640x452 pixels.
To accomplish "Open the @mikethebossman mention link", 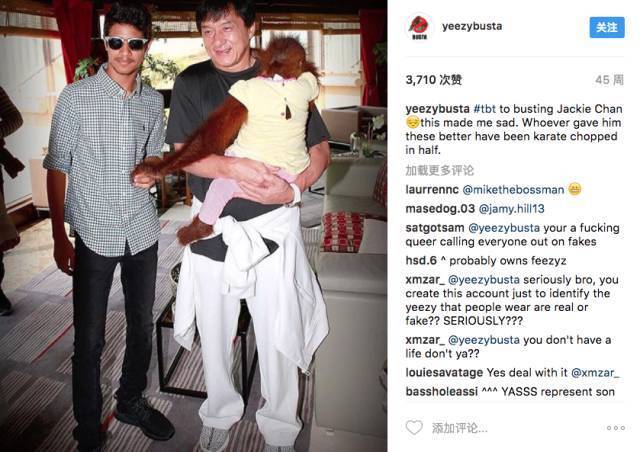I will coord(513,189).
